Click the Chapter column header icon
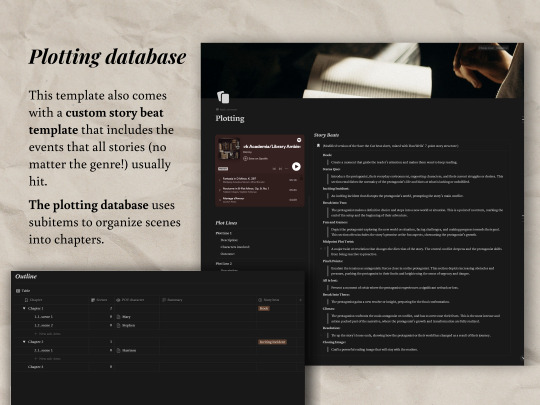The width and height of the screenshot is (540, 405). [26, 300]
